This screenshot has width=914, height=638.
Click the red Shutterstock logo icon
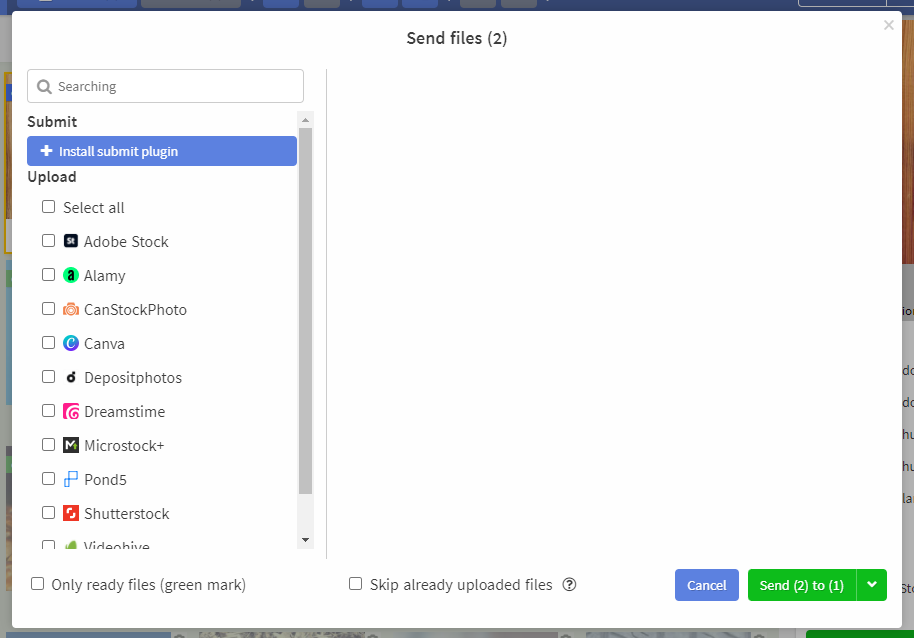(x=71, y=513)
